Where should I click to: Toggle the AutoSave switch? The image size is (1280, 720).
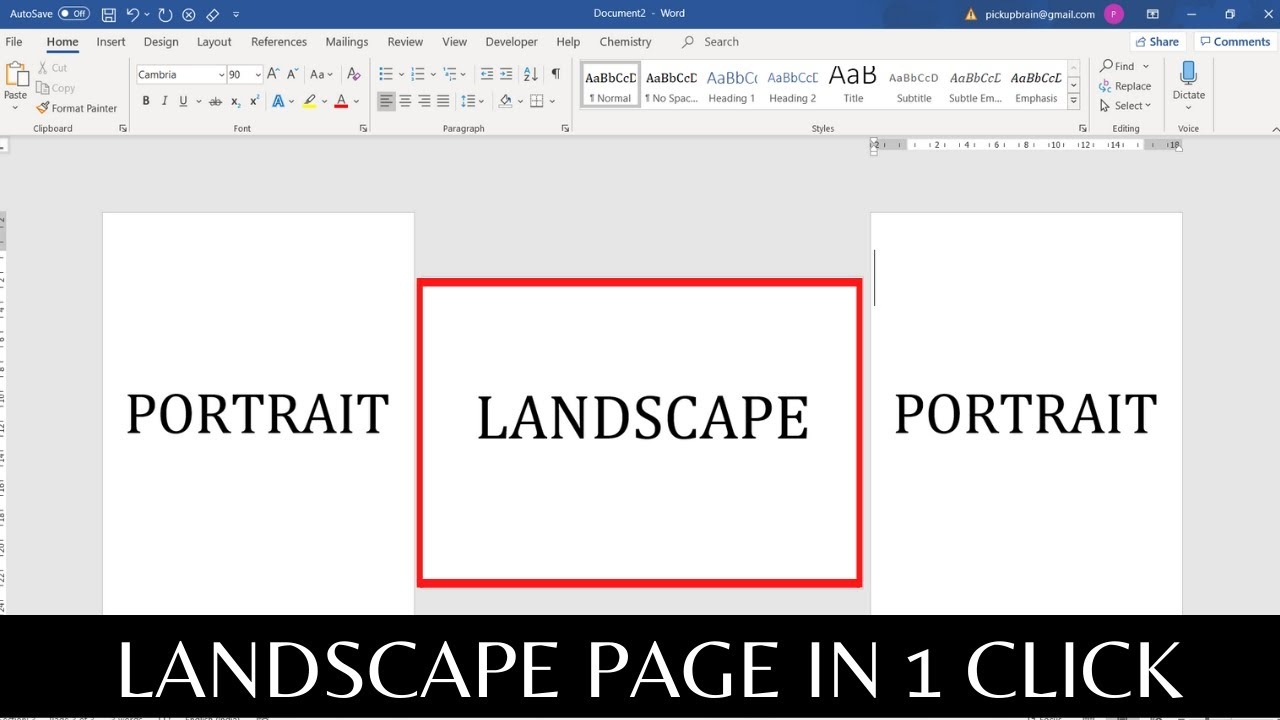tap(74, 14)
